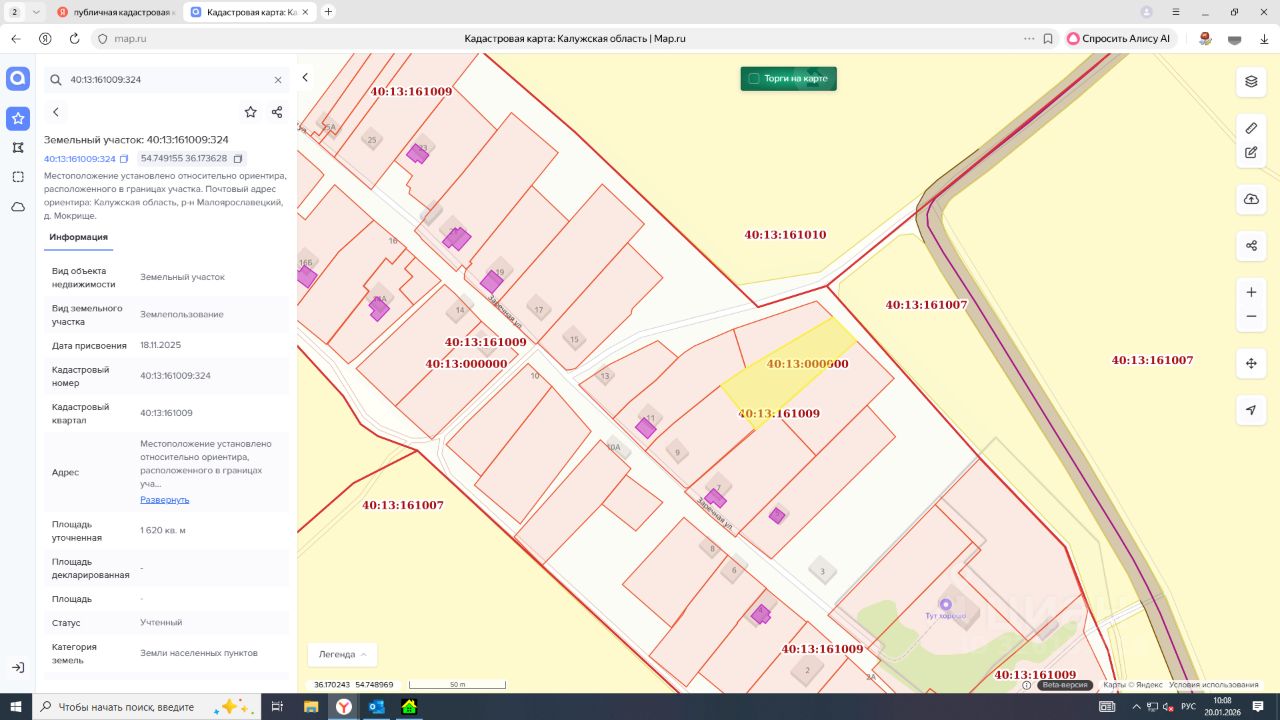Reload the current page
The width and height of the screenshot is (1280, 720).
pyautogui.click(x=74, y=39)
